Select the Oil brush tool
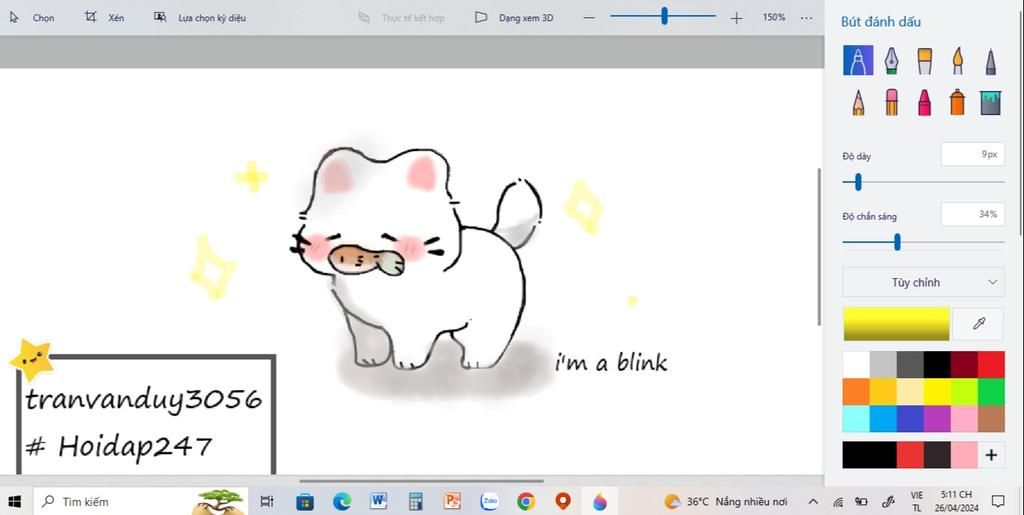Viewport: 1024px width, 515px height. pyautogui.click(x=924, y=61)
